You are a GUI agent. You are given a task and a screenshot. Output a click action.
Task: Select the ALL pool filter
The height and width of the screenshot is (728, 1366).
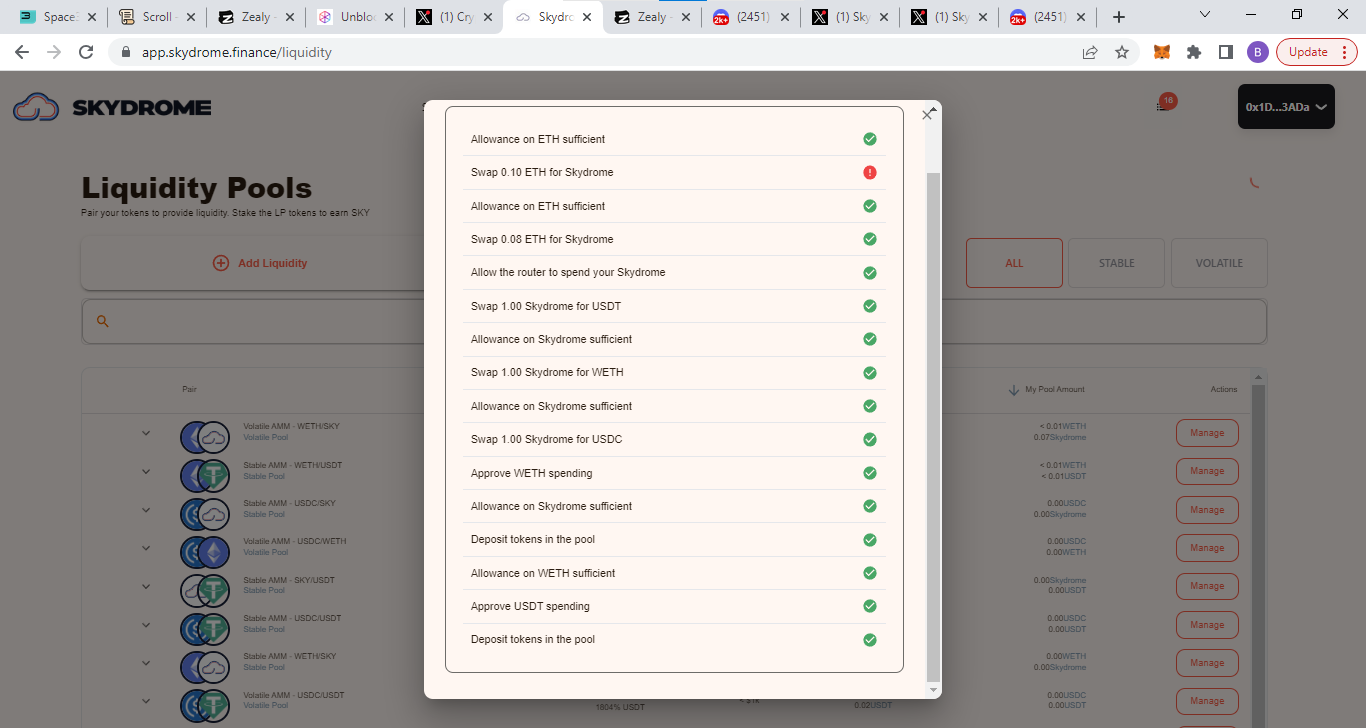point(1013,263)
